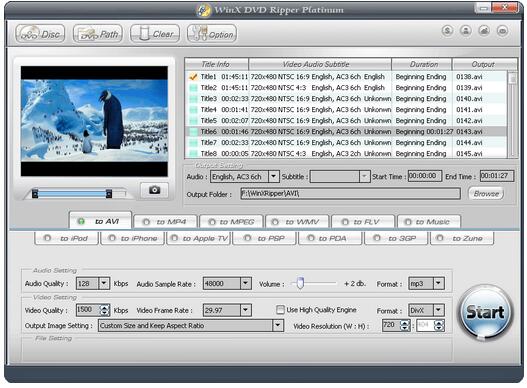This screenshot has width=527, height=388.
Task: Open the Subtitle dropdown
Action: coord(364,177)
